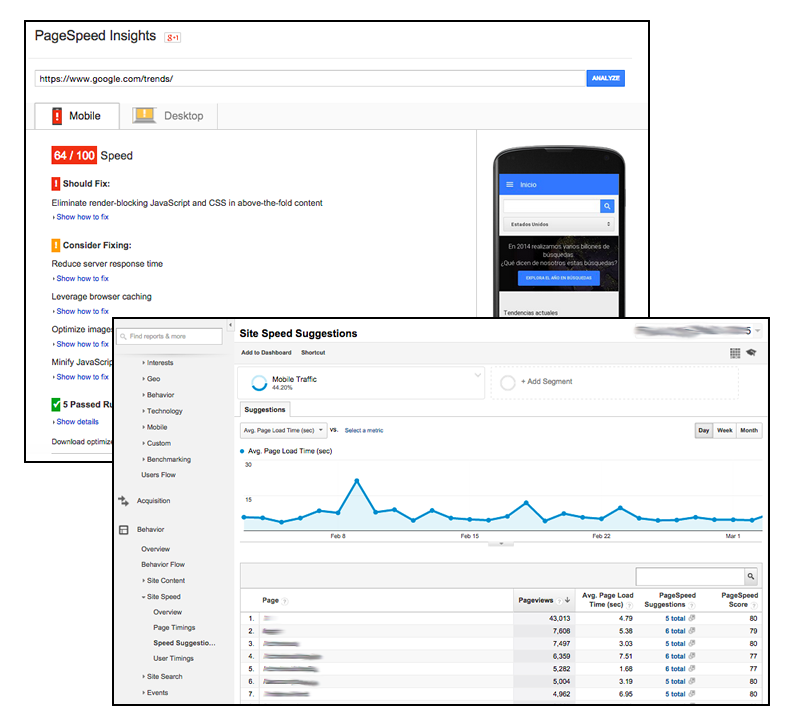This screenshot has width=799, height=727.
Task: Click the external link icon in row 7 suggestions
Action: pyautogui.click(x=691, y=694)
